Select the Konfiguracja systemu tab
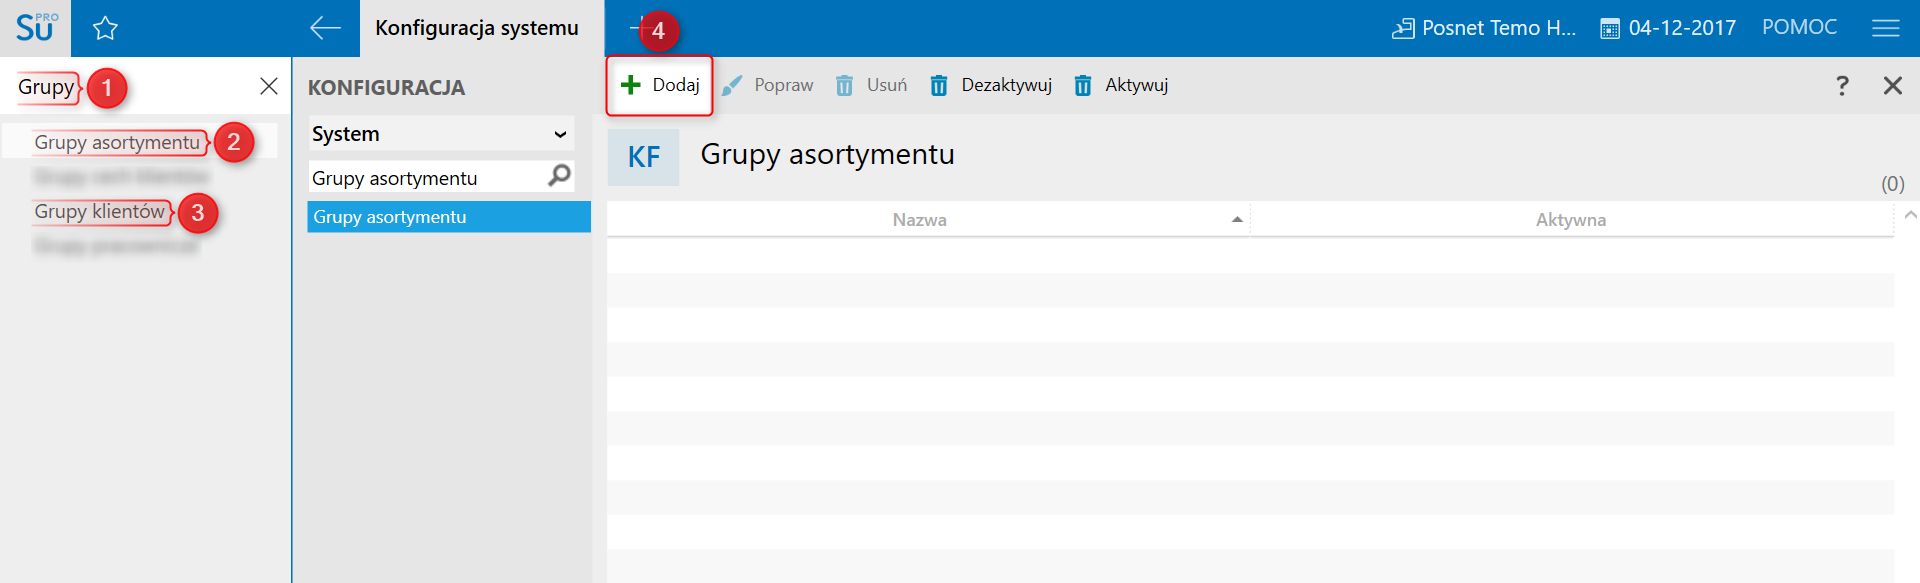This screenshot has width=1920, height=583. 477,28
